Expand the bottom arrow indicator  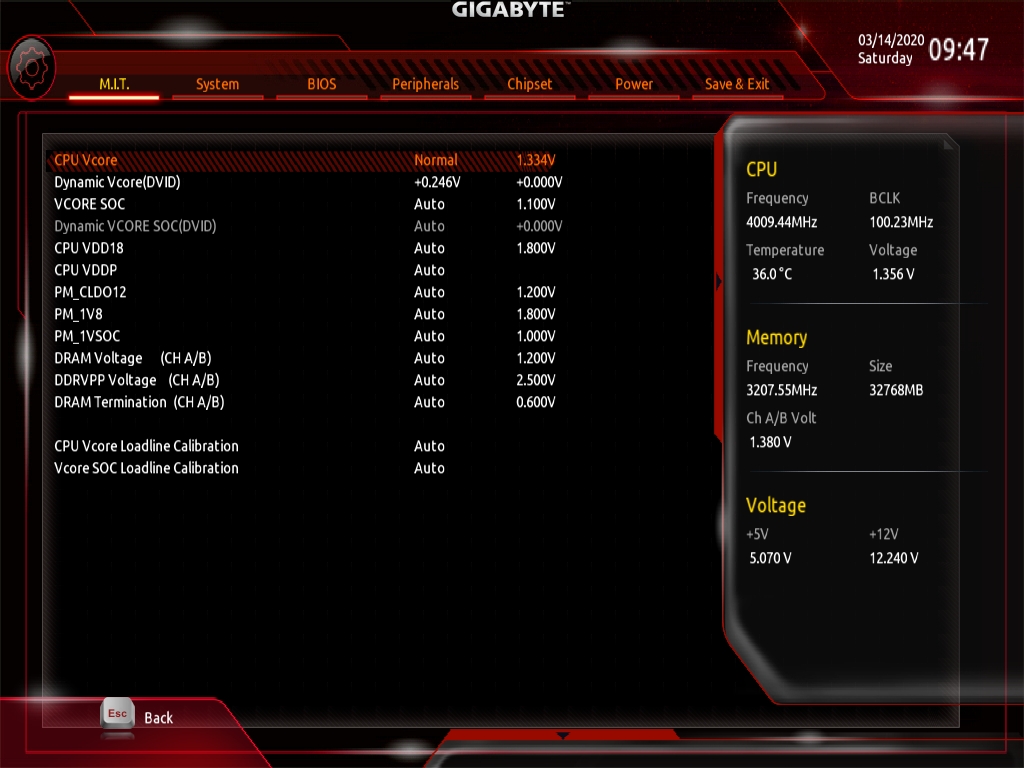click(563, 736)
